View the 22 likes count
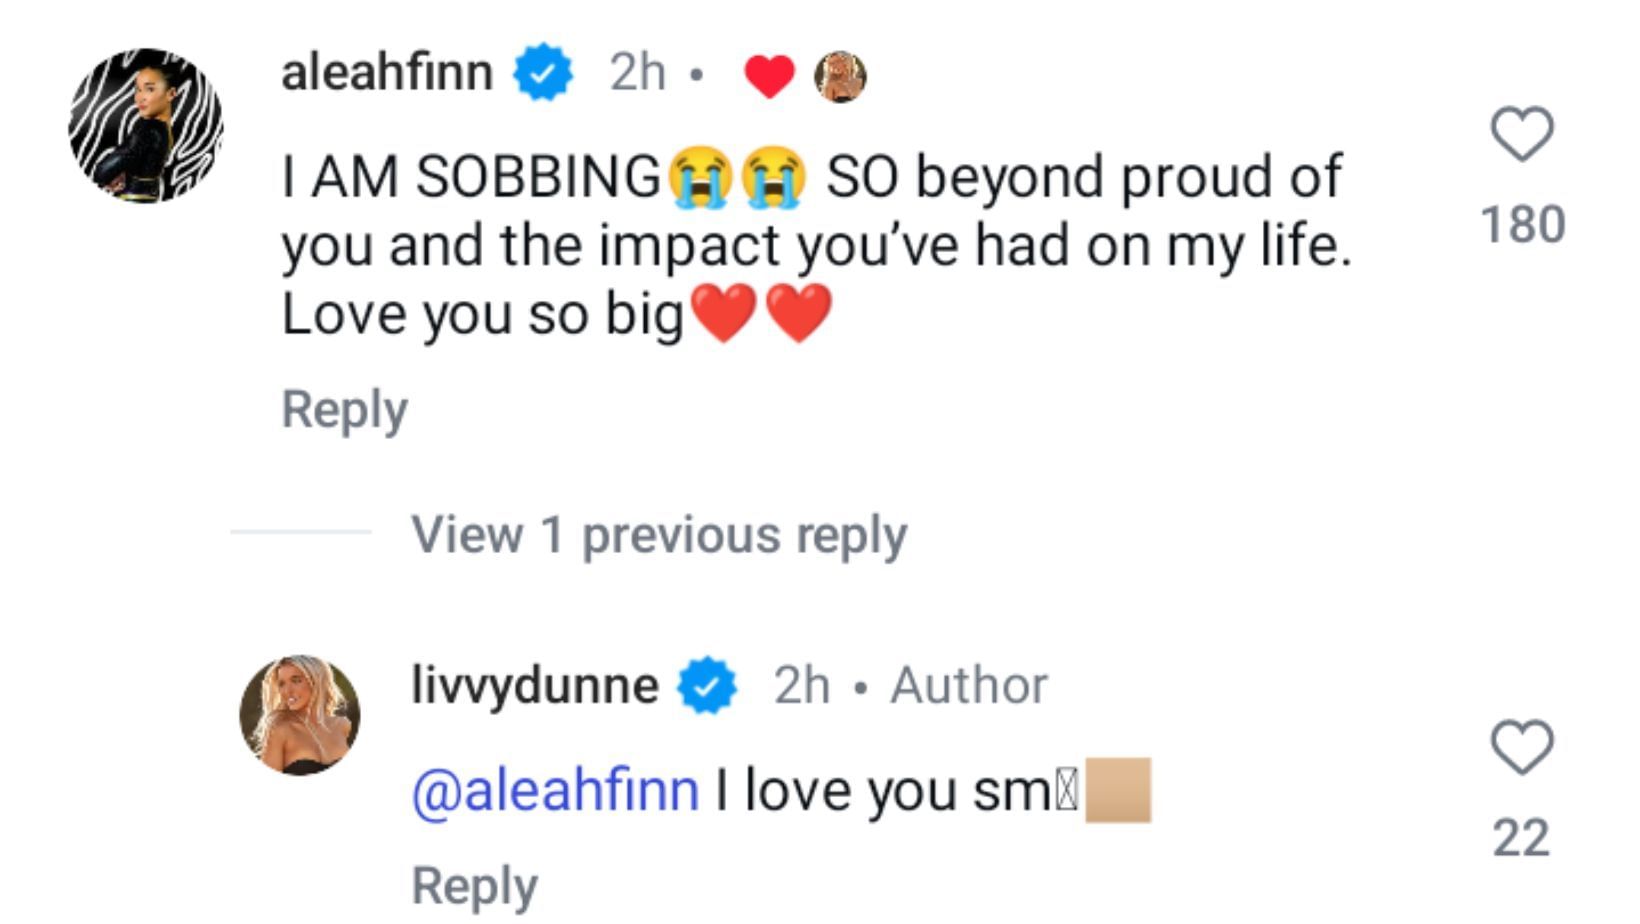The image size is (1640, 924). (1521, 838)
